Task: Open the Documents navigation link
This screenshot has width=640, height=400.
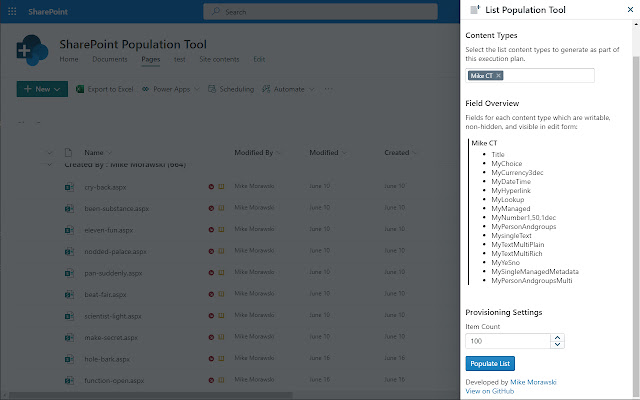Action: [x=110, y=59]
